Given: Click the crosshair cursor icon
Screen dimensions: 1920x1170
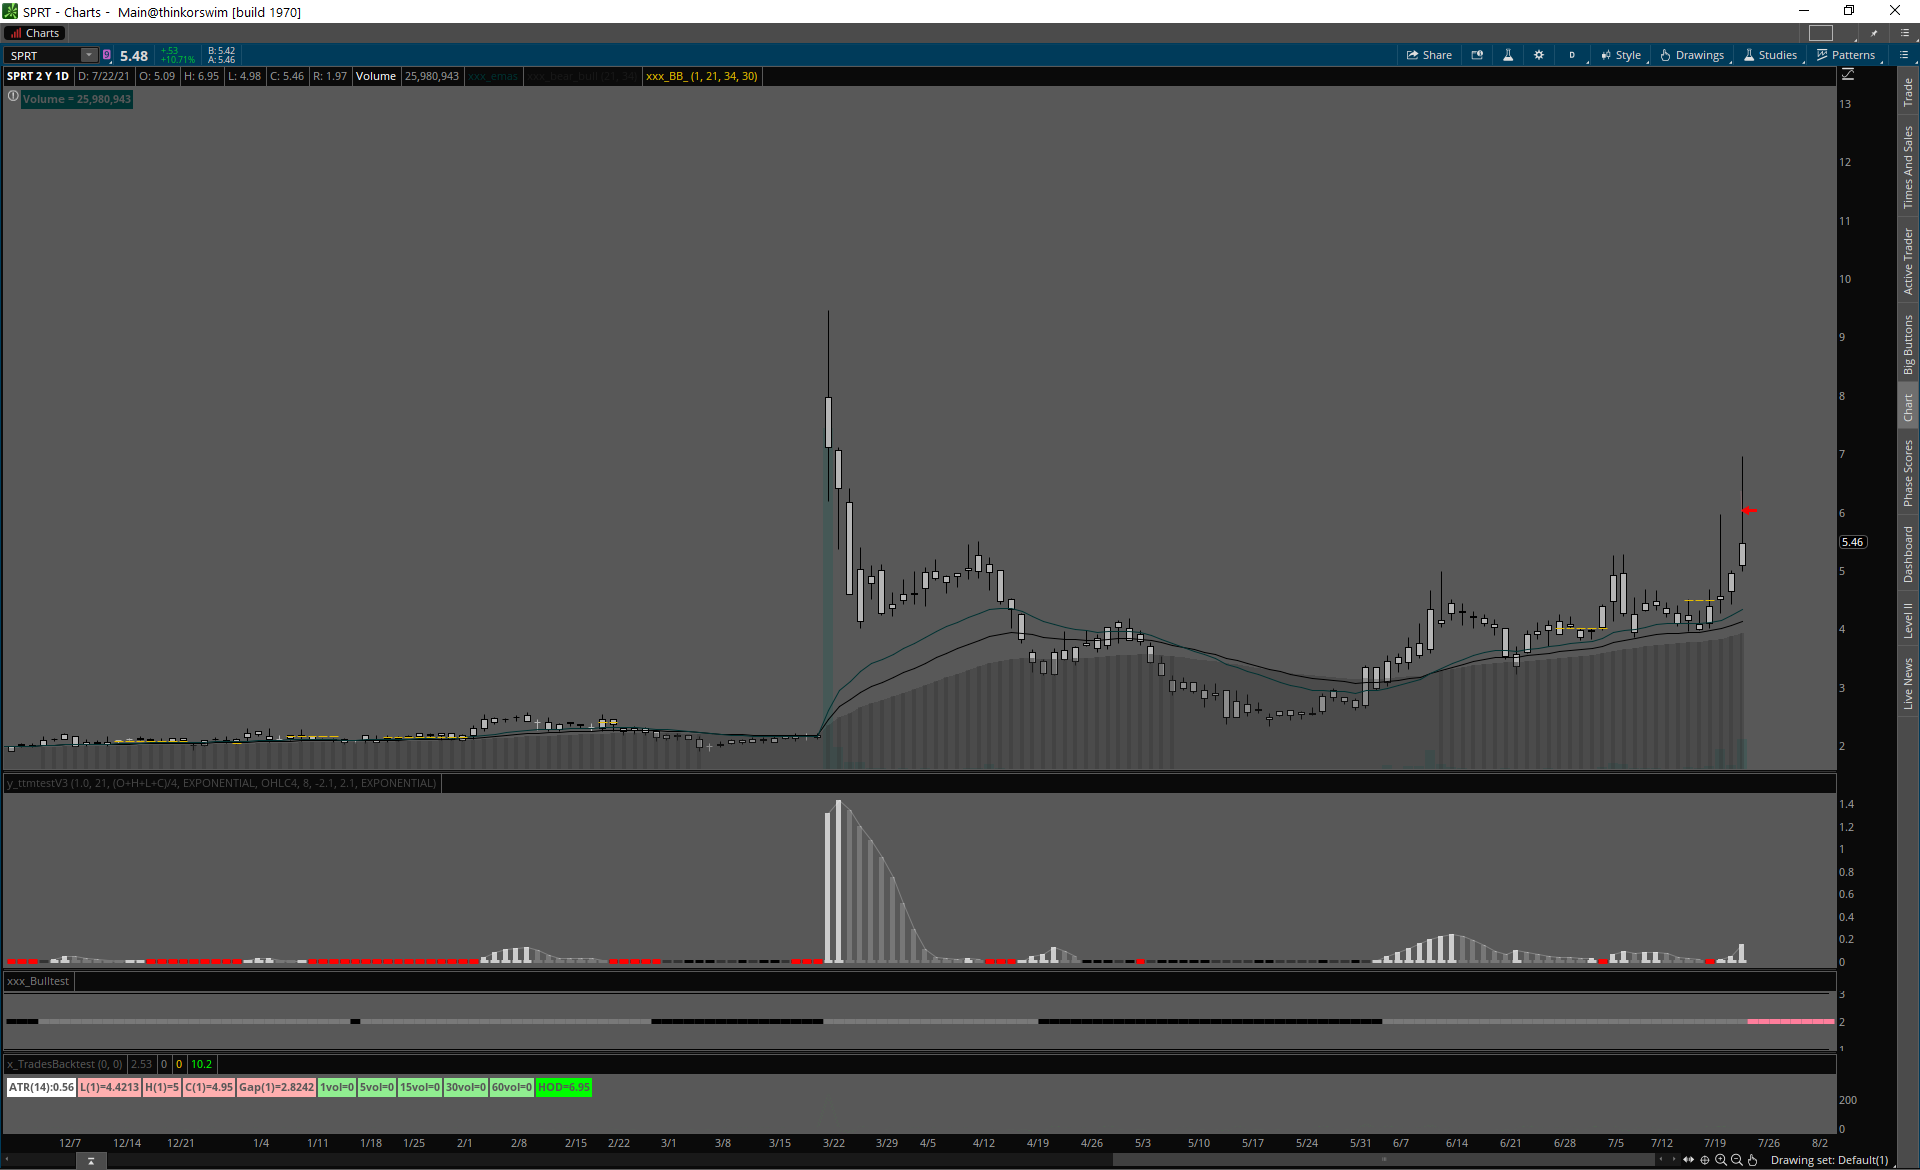Looking at the screenshot, I should [1705, 1160].
